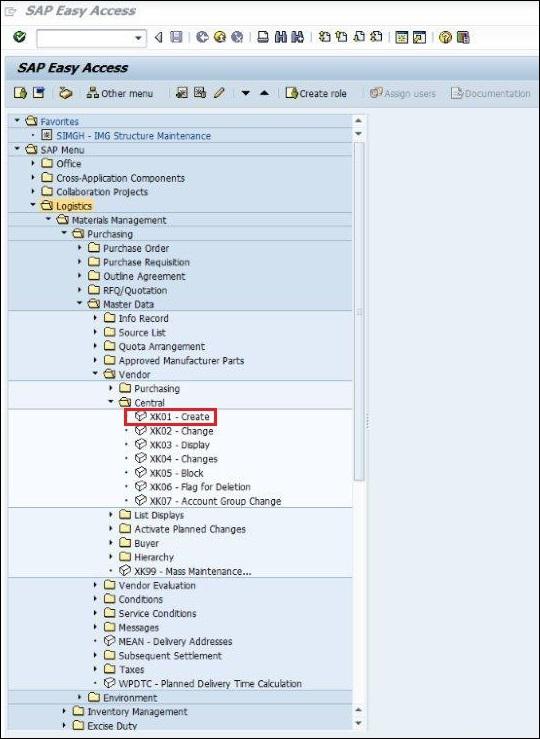Expand the Purchase Order folder

point(80,247)
